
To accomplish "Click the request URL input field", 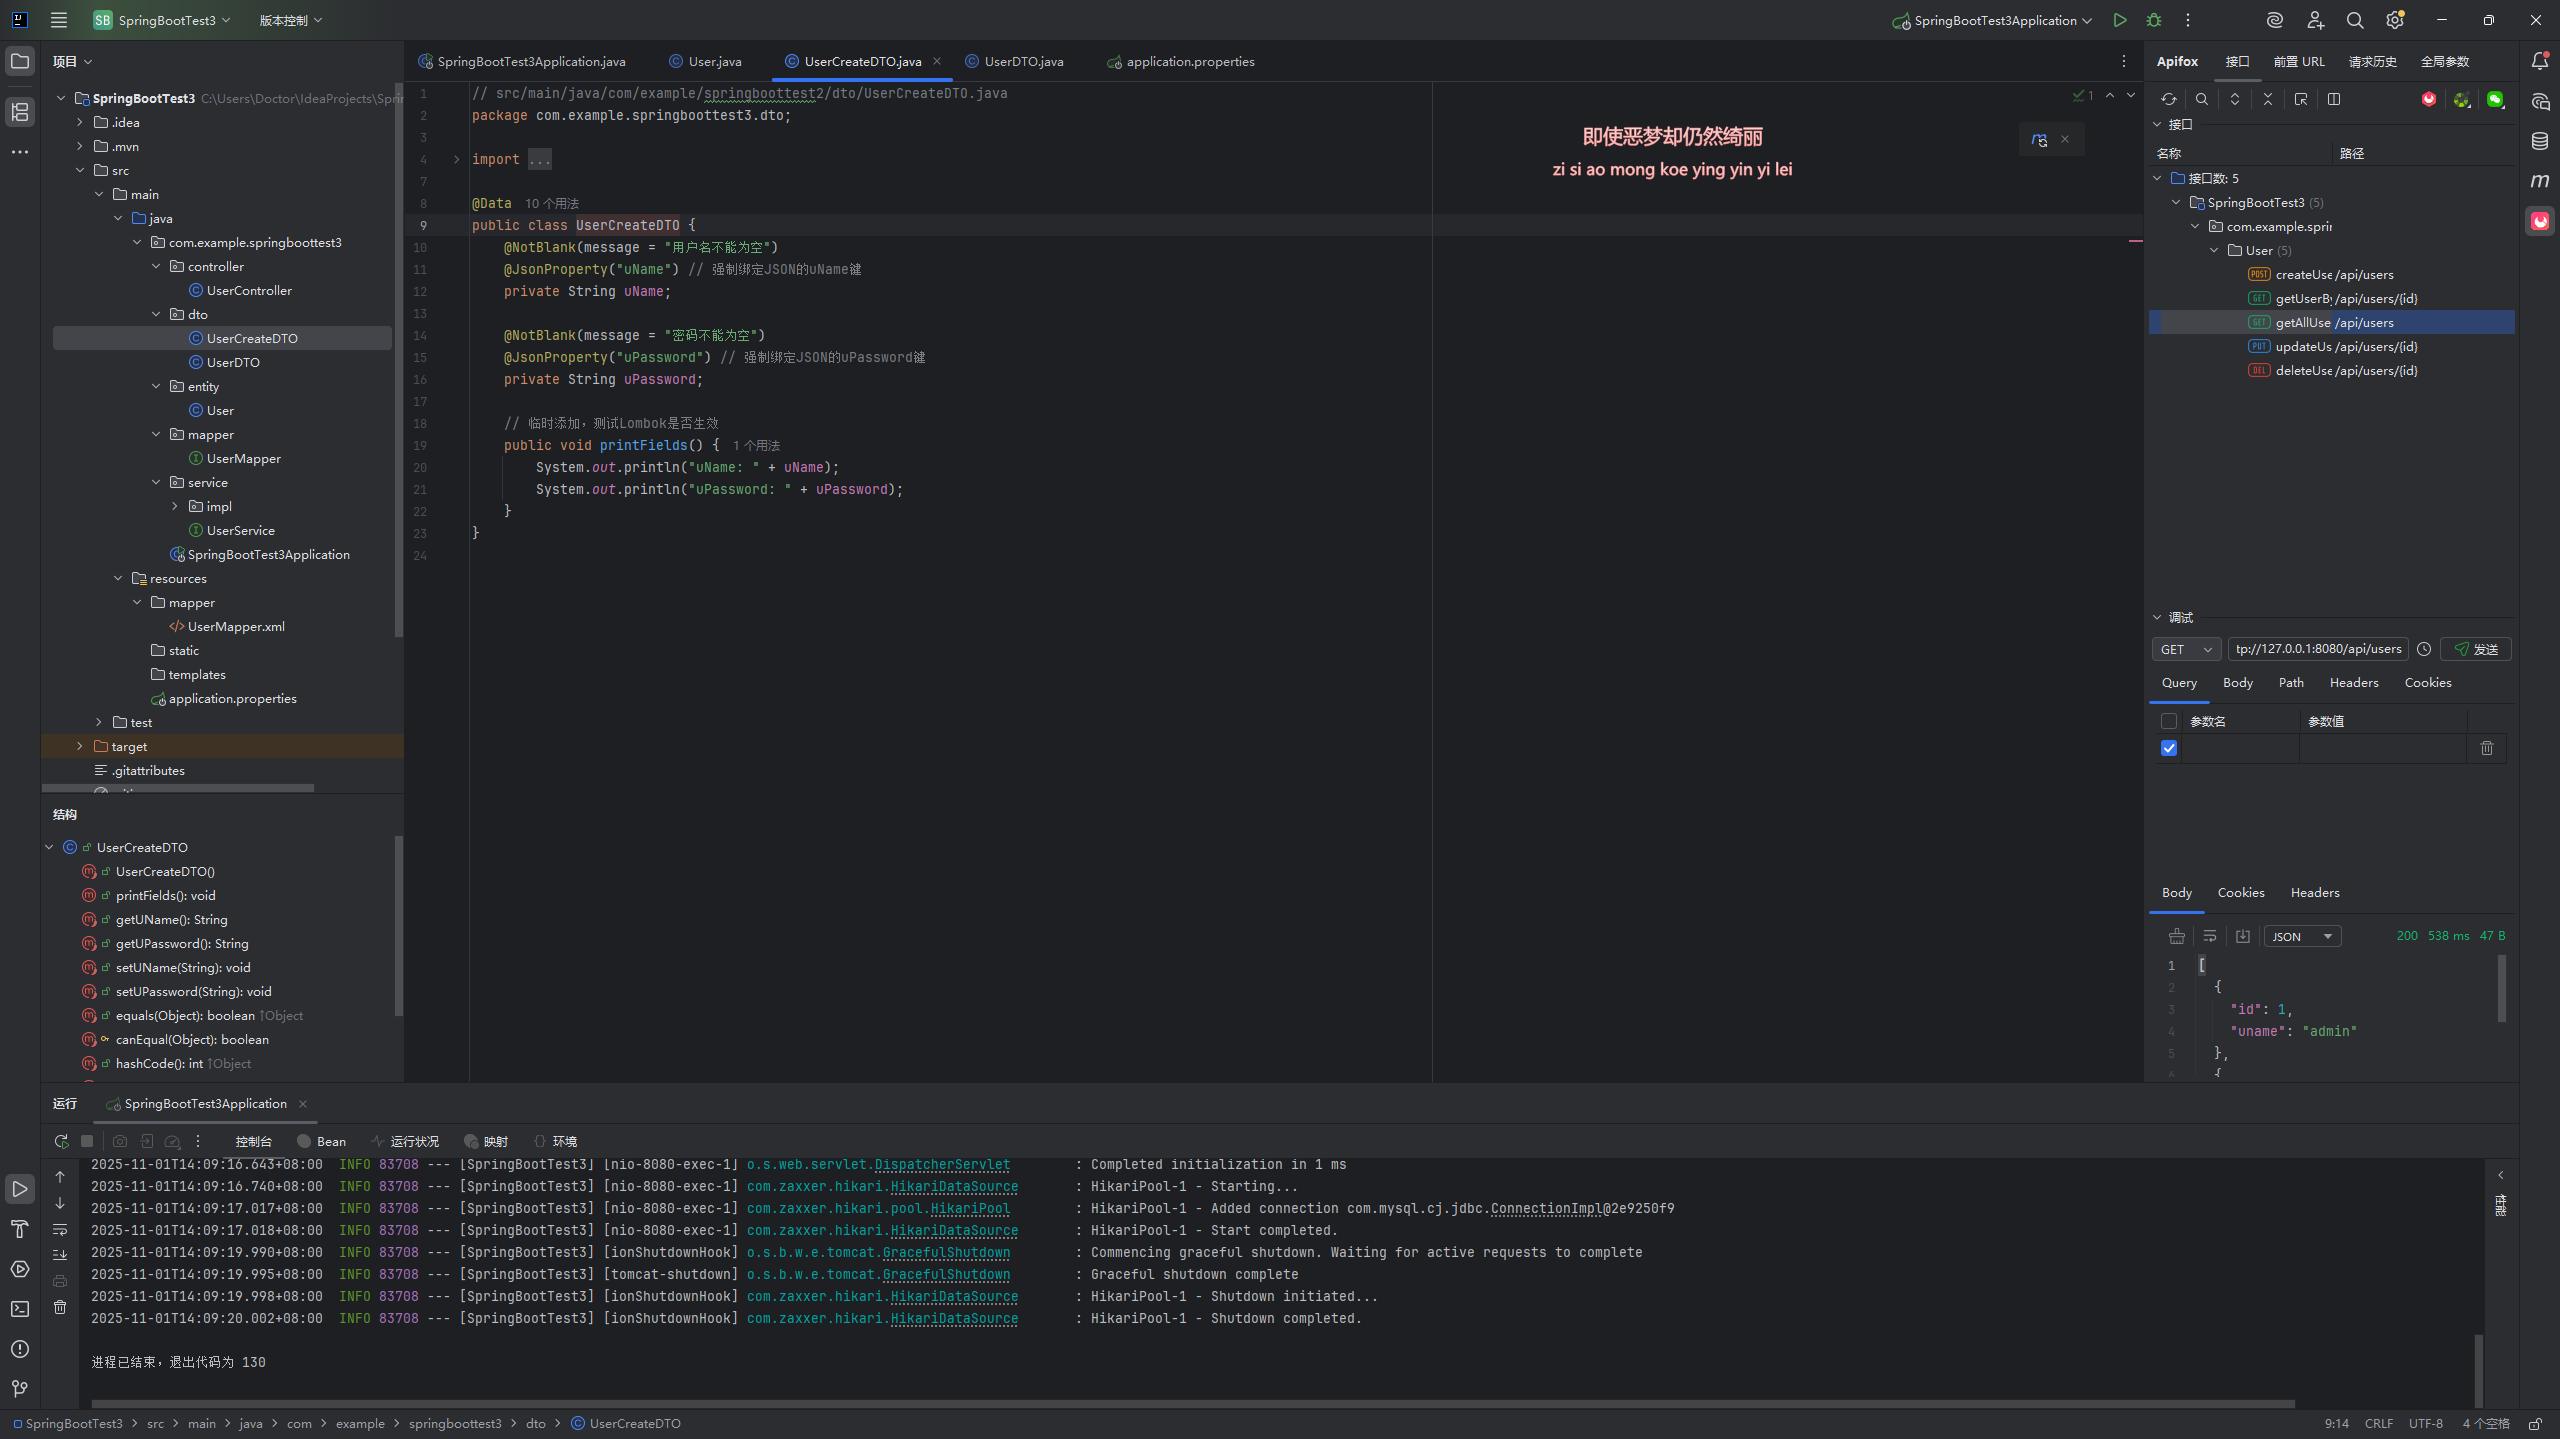I will 2318,649.
